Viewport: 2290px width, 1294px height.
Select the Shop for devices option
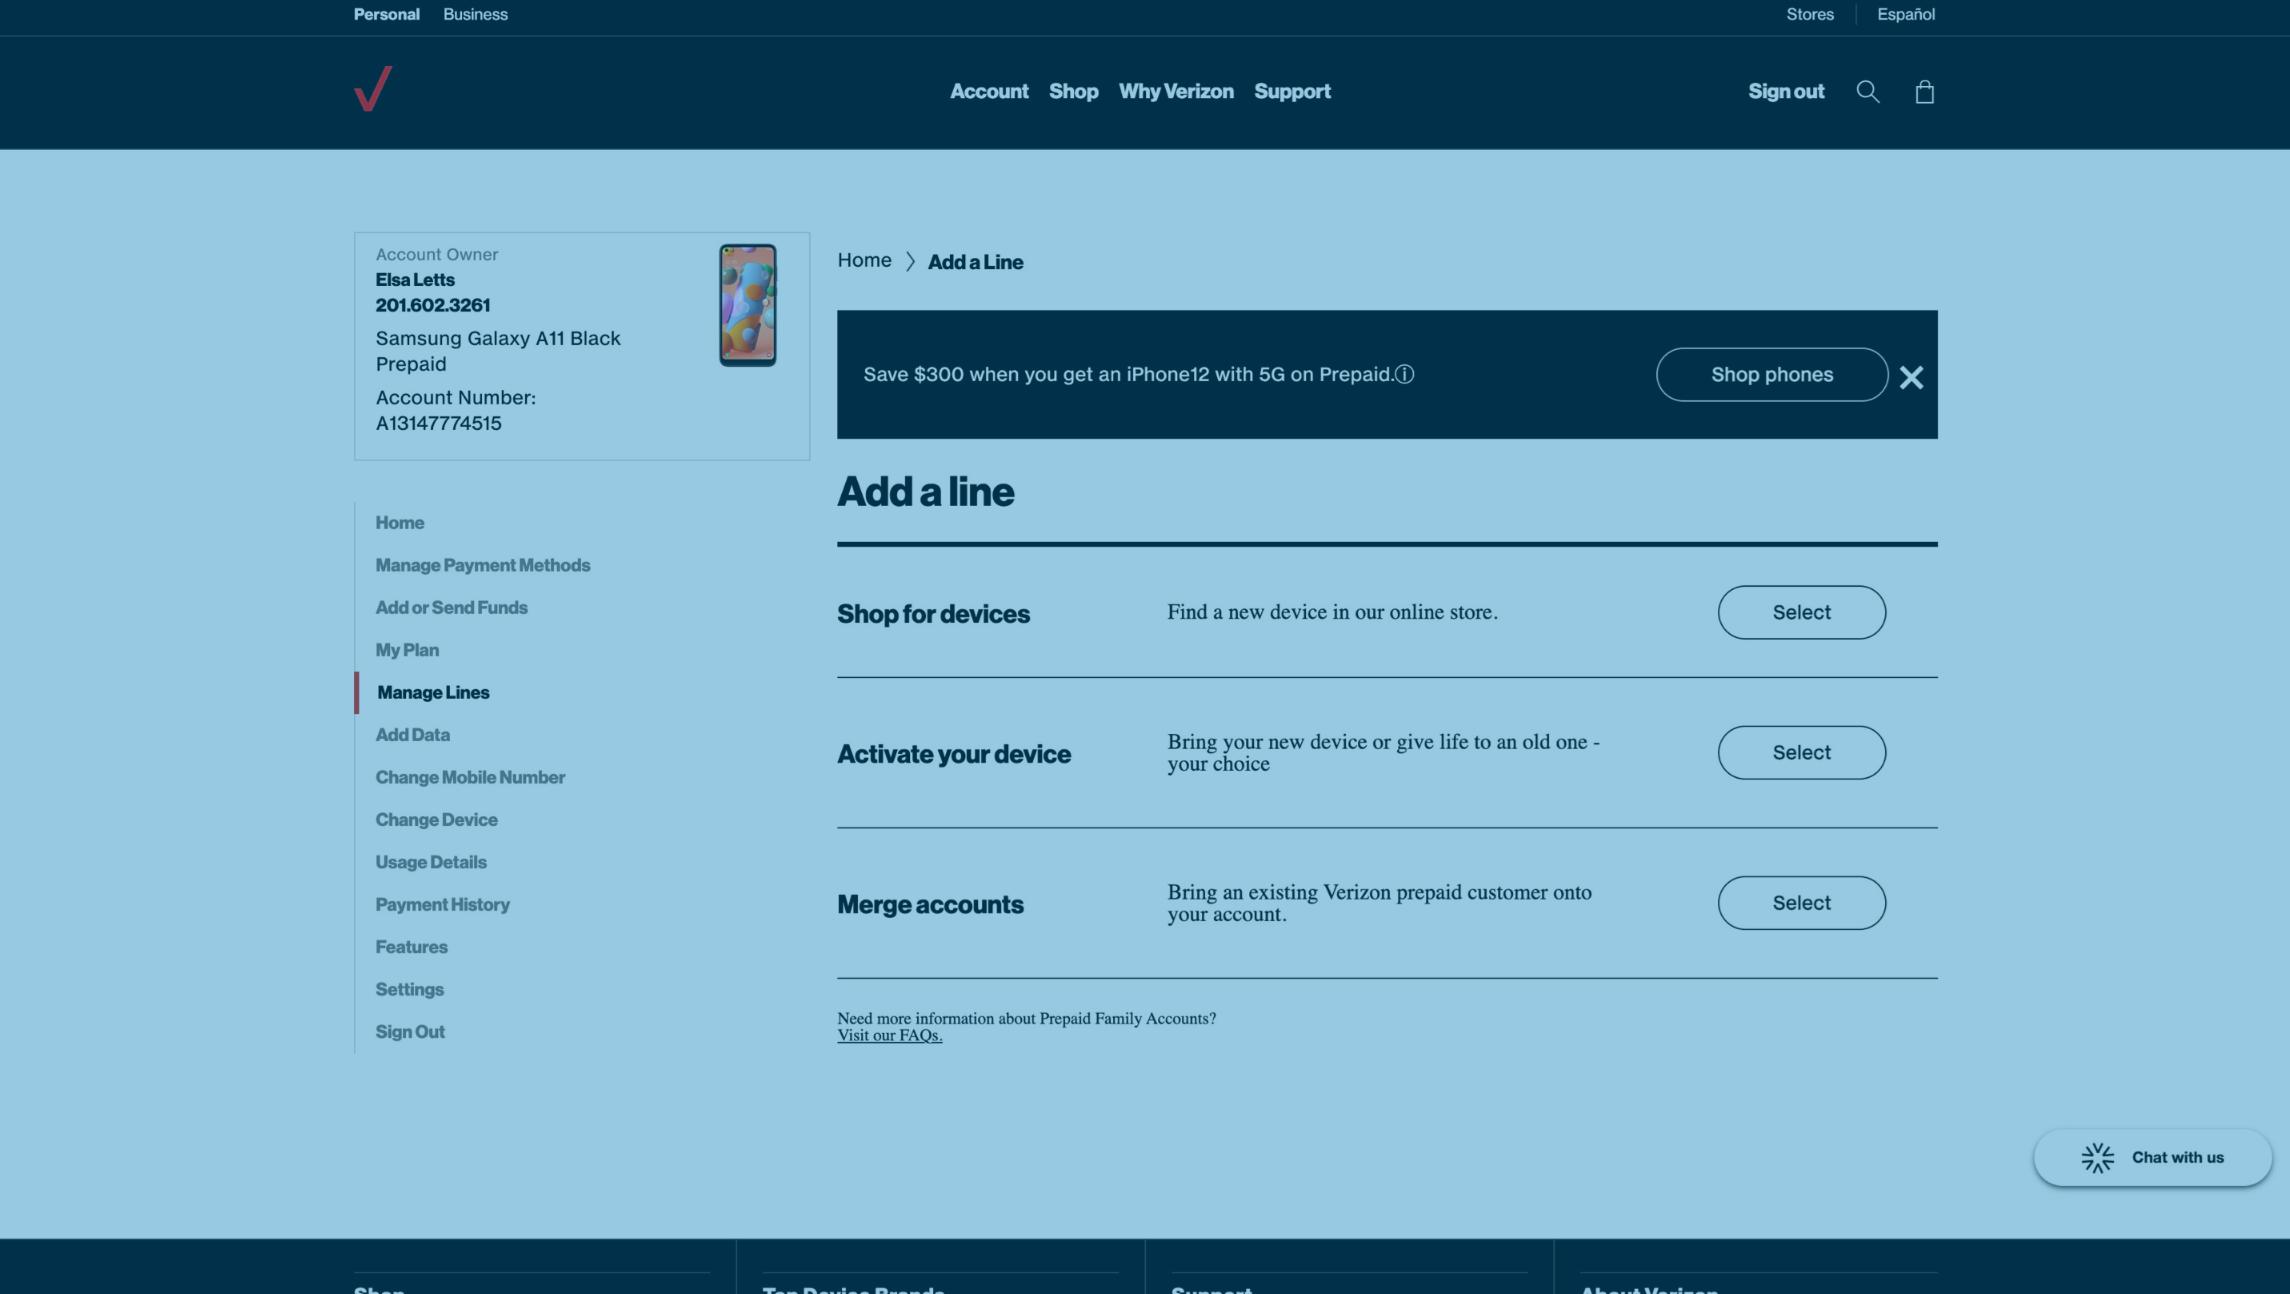tap(1801, 612)
